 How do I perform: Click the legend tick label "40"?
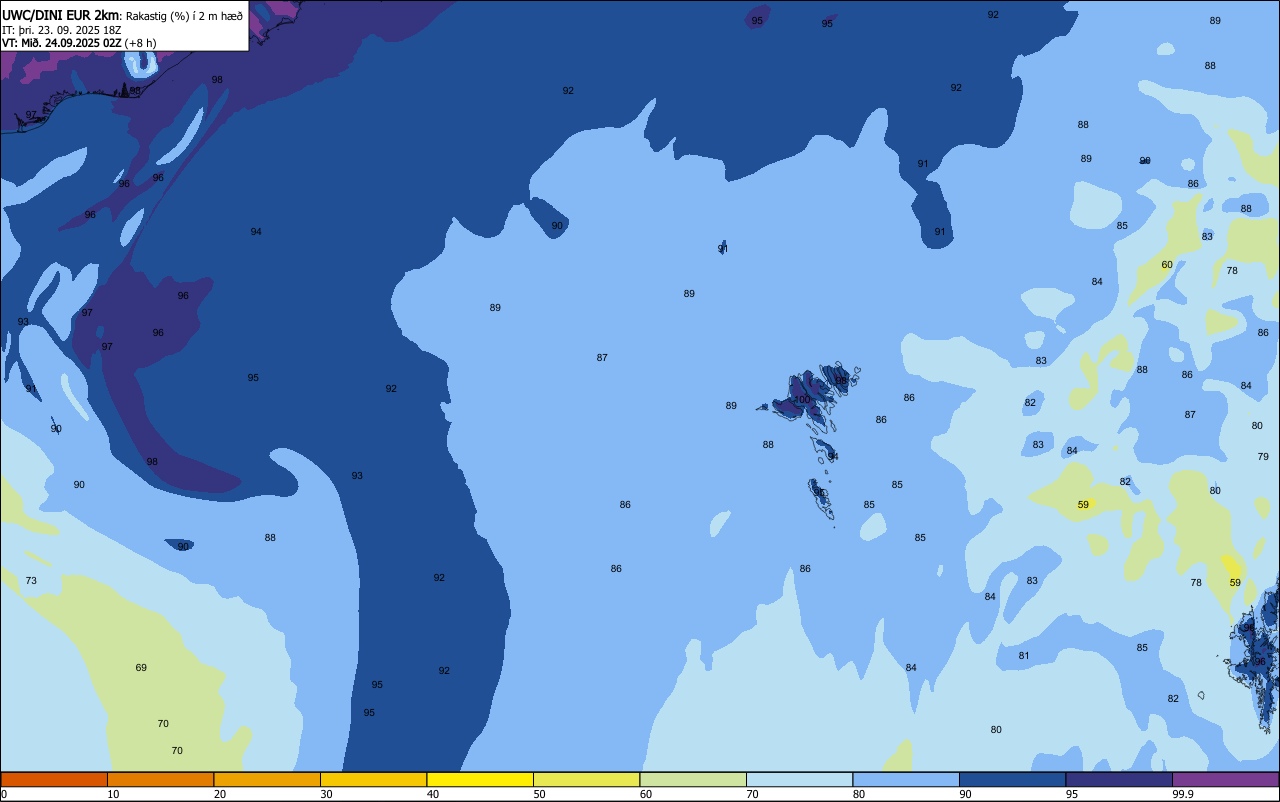pyautogui.click(x=433, y=794)
